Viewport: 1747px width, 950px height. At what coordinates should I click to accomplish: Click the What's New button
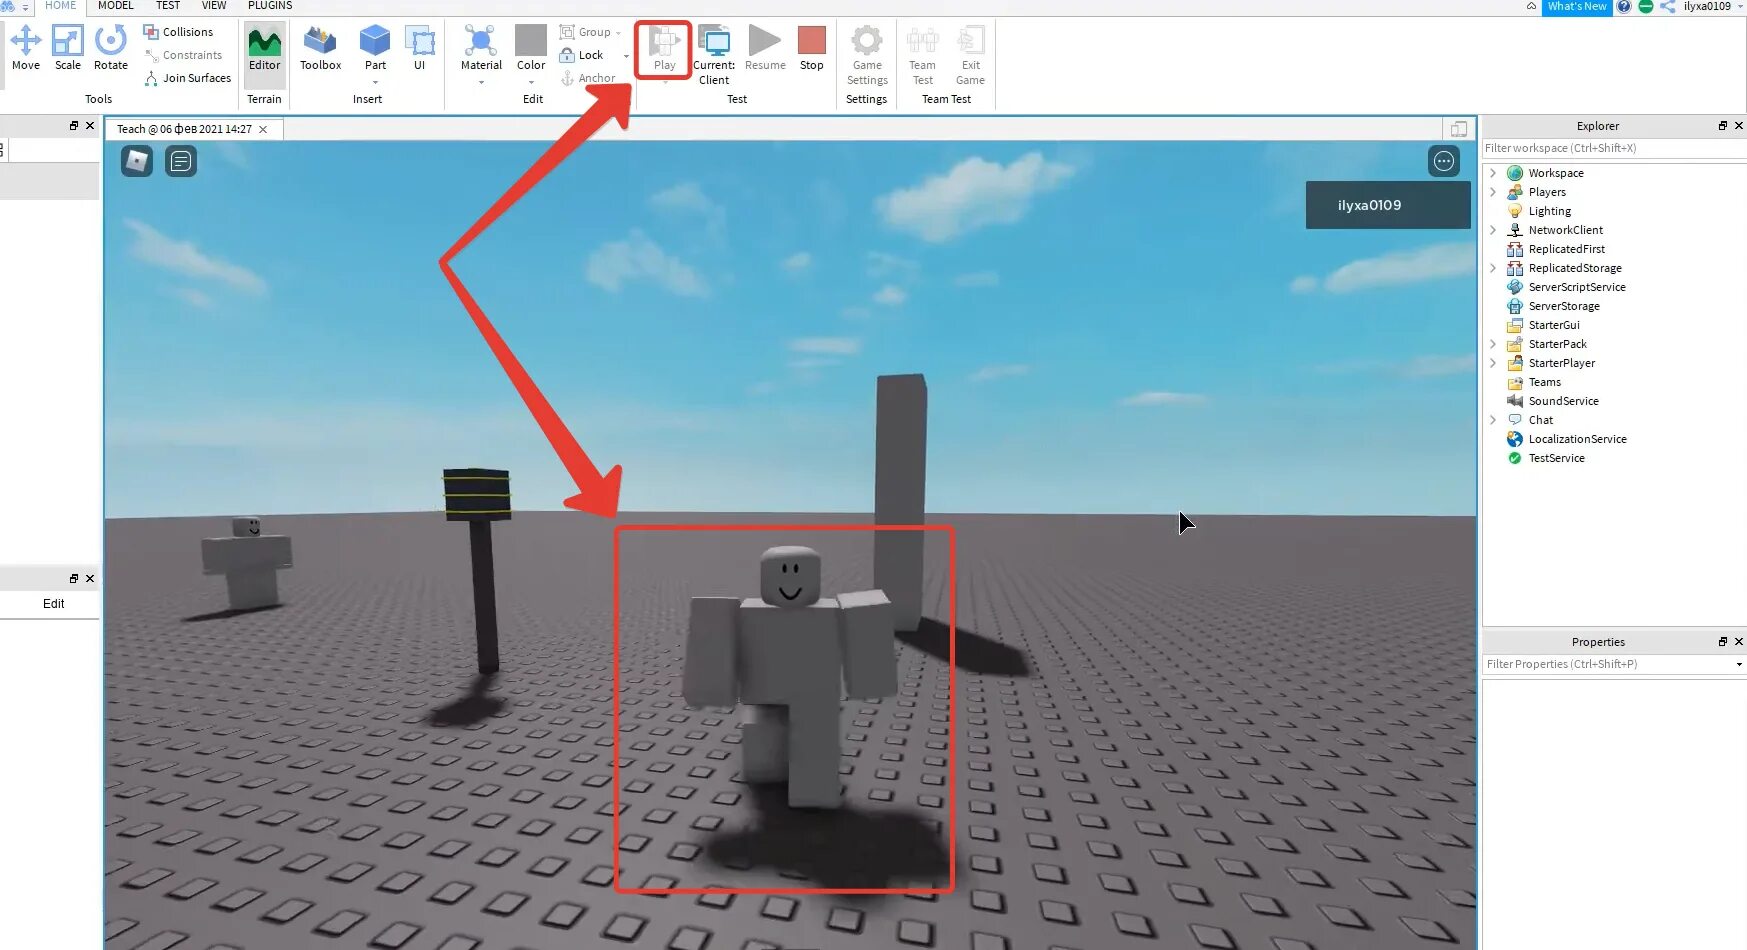point(1577,7)
